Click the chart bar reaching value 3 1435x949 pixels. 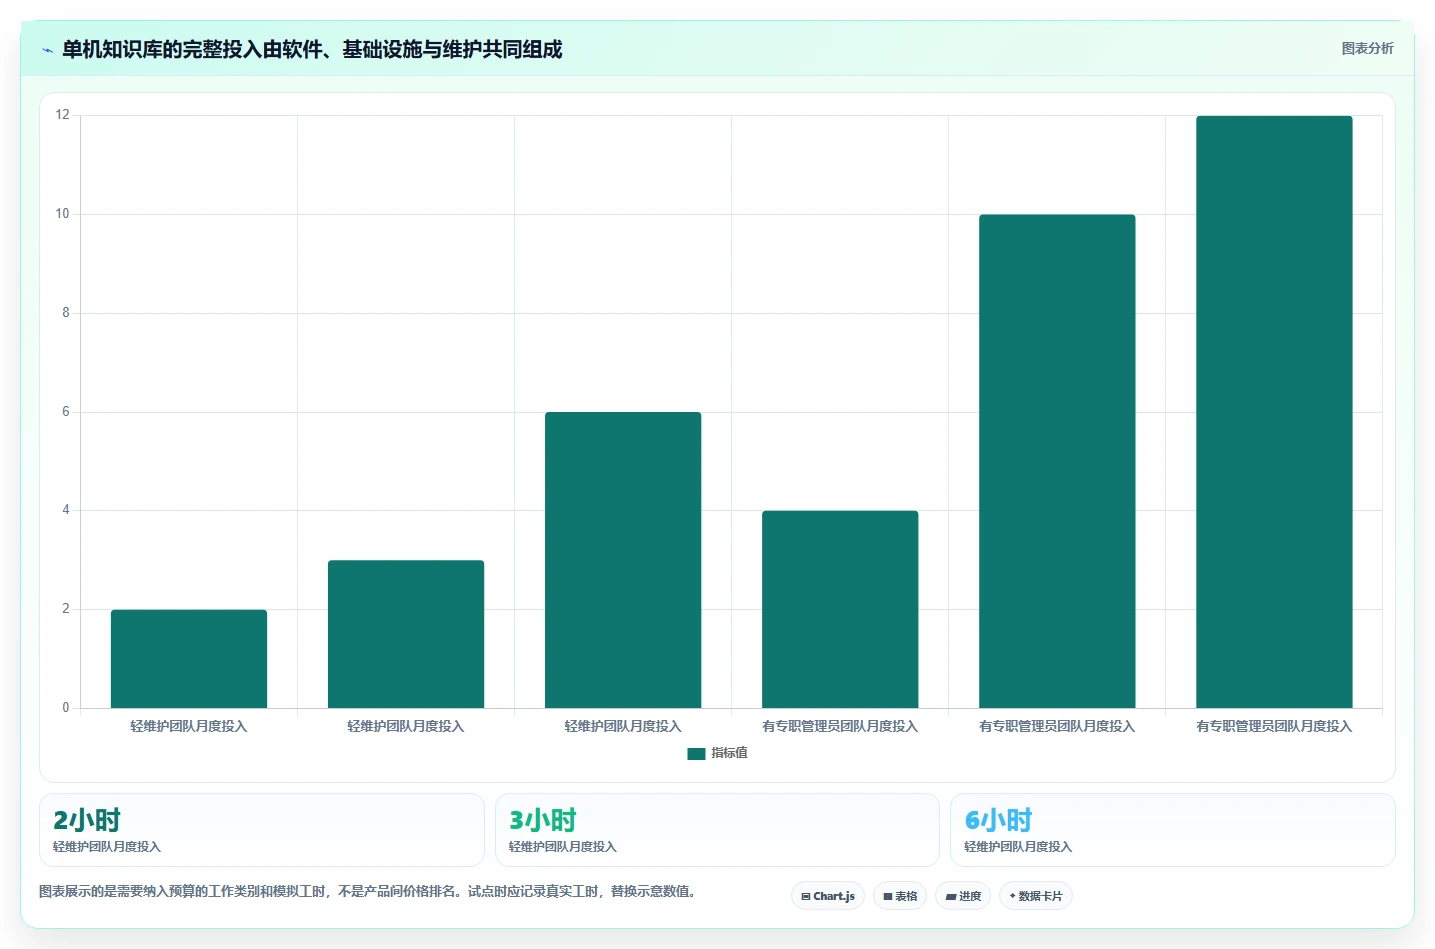coord(406,634)
